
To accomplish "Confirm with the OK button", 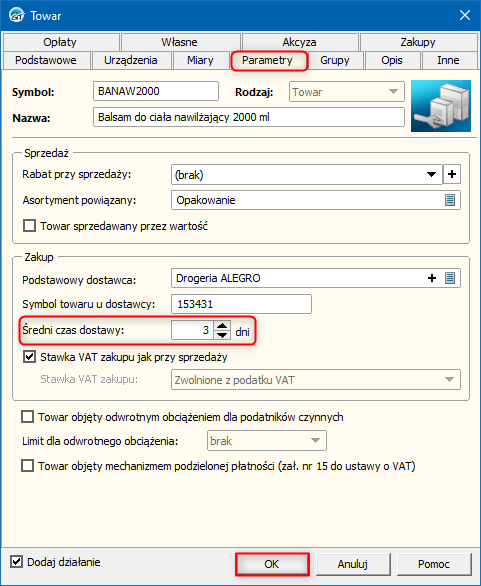I will tap(272, 564).
